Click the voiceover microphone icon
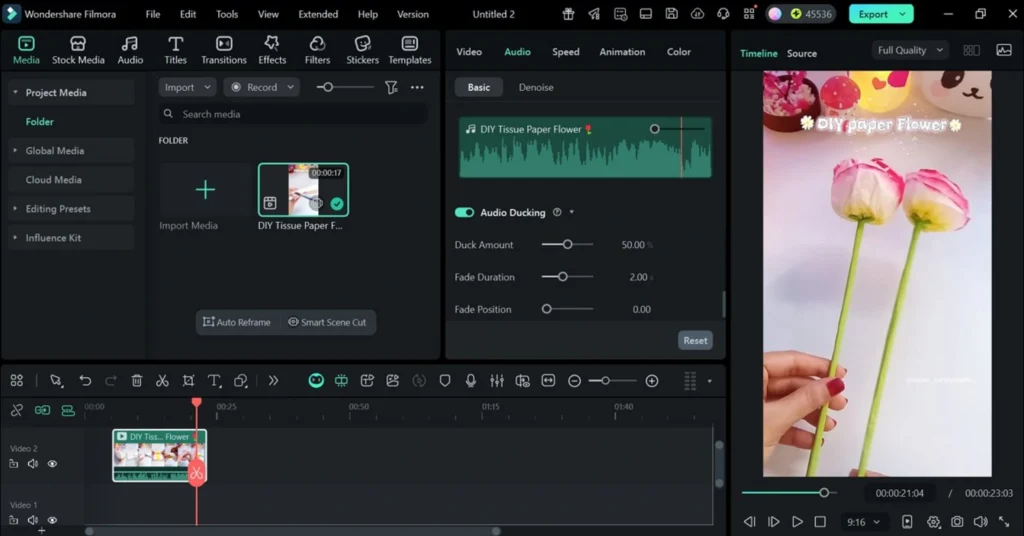This screenshot has height=536, width=1024. click(471, 381)
